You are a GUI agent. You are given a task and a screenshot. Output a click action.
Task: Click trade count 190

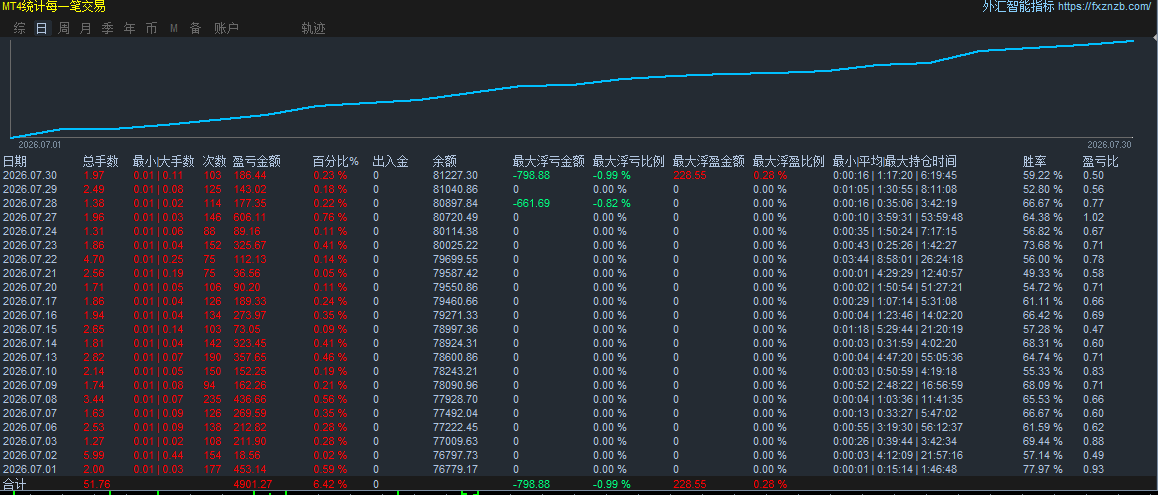[212, 357]
